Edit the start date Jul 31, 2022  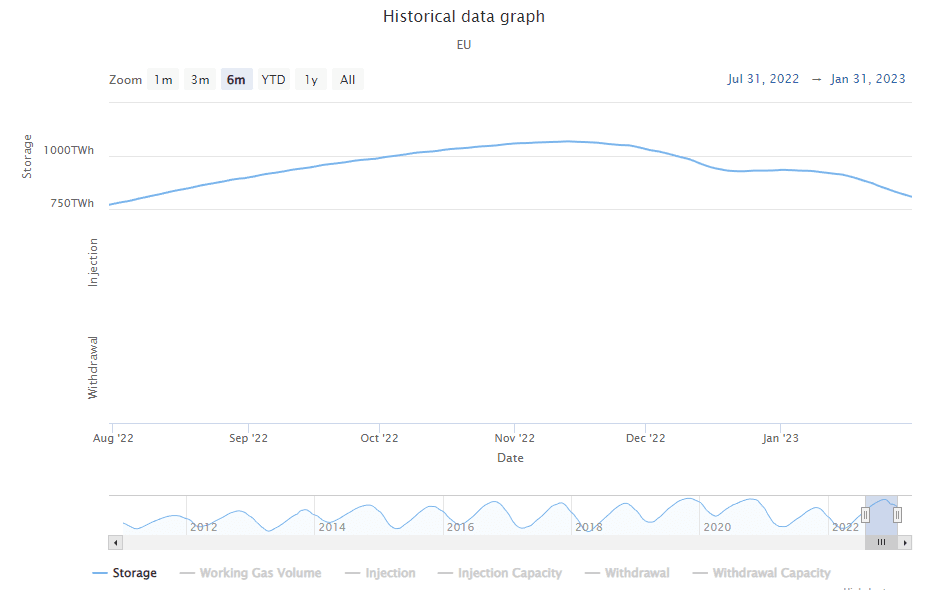tap(763, 79)
